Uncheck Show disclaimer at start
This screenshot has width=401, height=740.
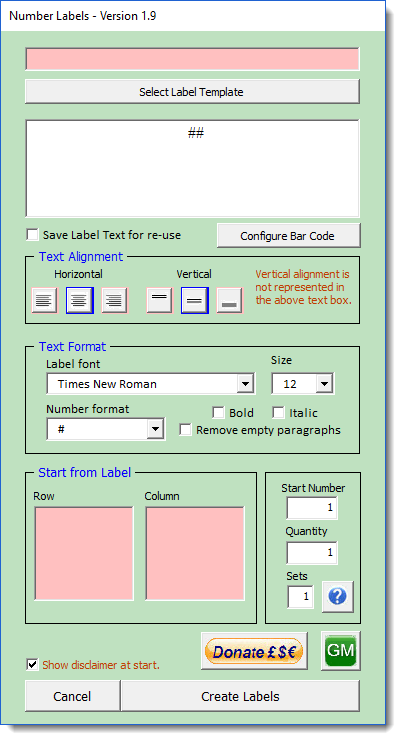(32, 664)
